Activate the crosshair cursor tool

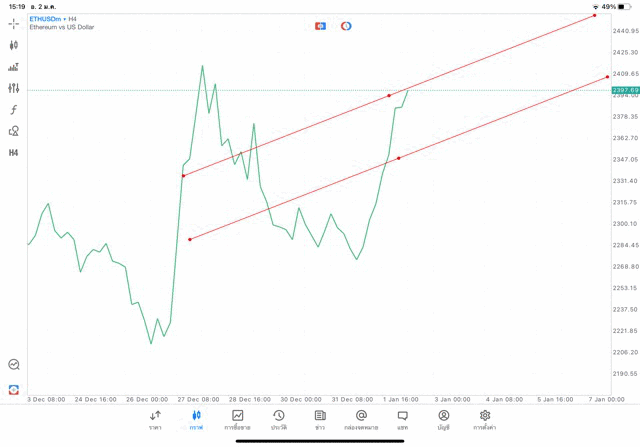14,23
